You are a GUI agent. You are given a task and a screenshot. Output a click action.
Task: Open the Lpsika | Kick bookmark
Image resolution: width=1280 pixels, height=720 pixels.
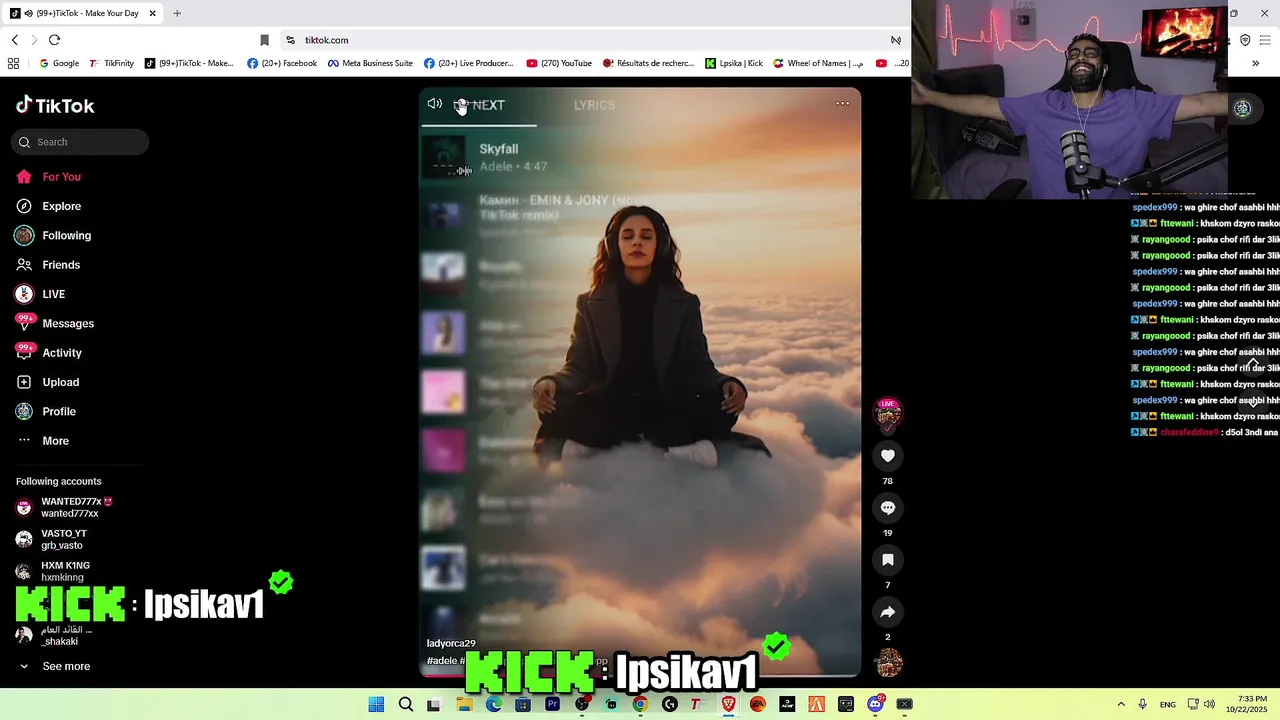tap(734, 63)
